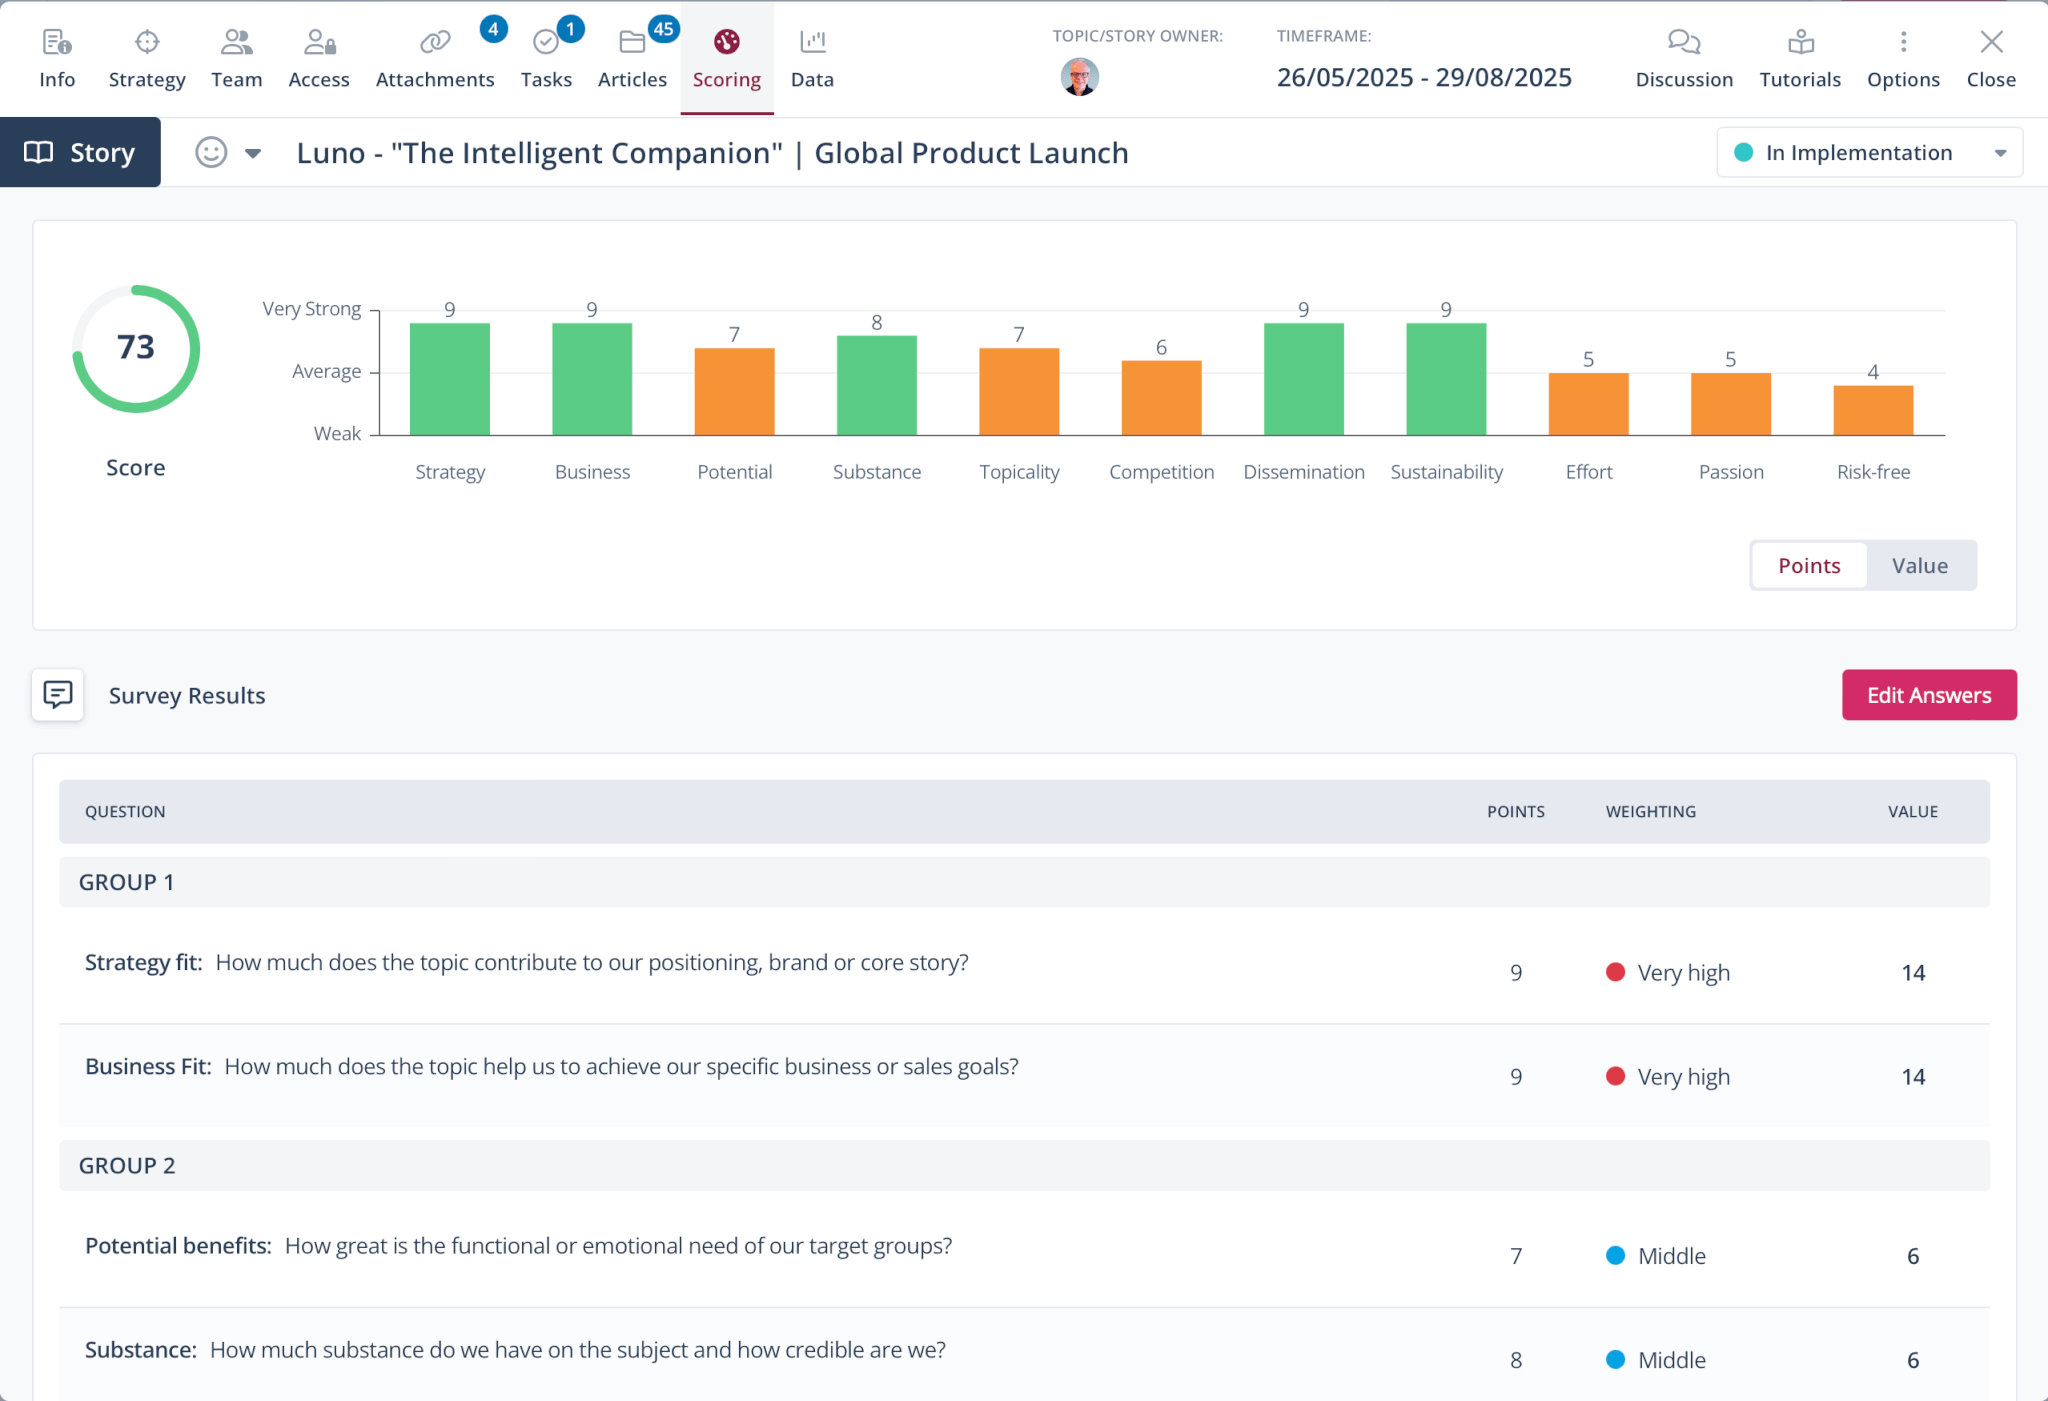The height and width of the screenshot is (1401, 2048).
Task: Expand the In Implementation status dropdown
Action: click(x=2000, y=152)
